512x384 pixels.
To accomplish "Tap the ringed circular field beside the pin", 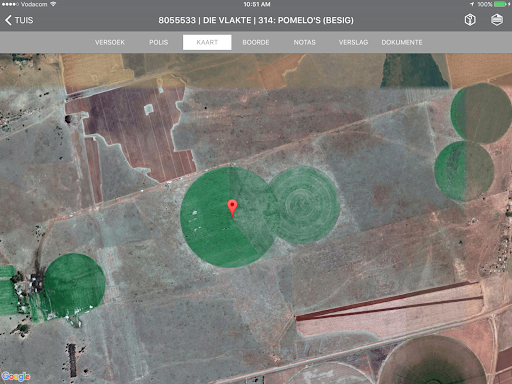I will point(304,205).
